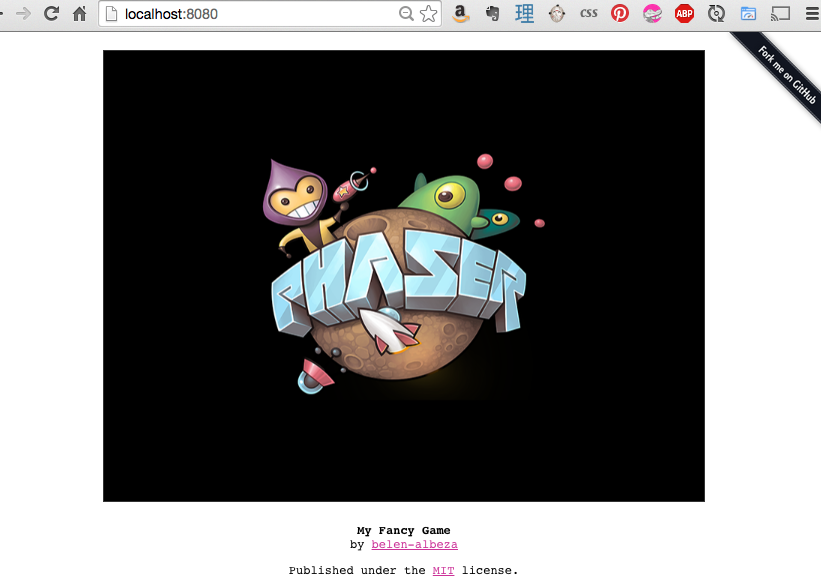
Task: Click the Pinterest extension button
Action: pyautogui.click(x=620, y=14)
